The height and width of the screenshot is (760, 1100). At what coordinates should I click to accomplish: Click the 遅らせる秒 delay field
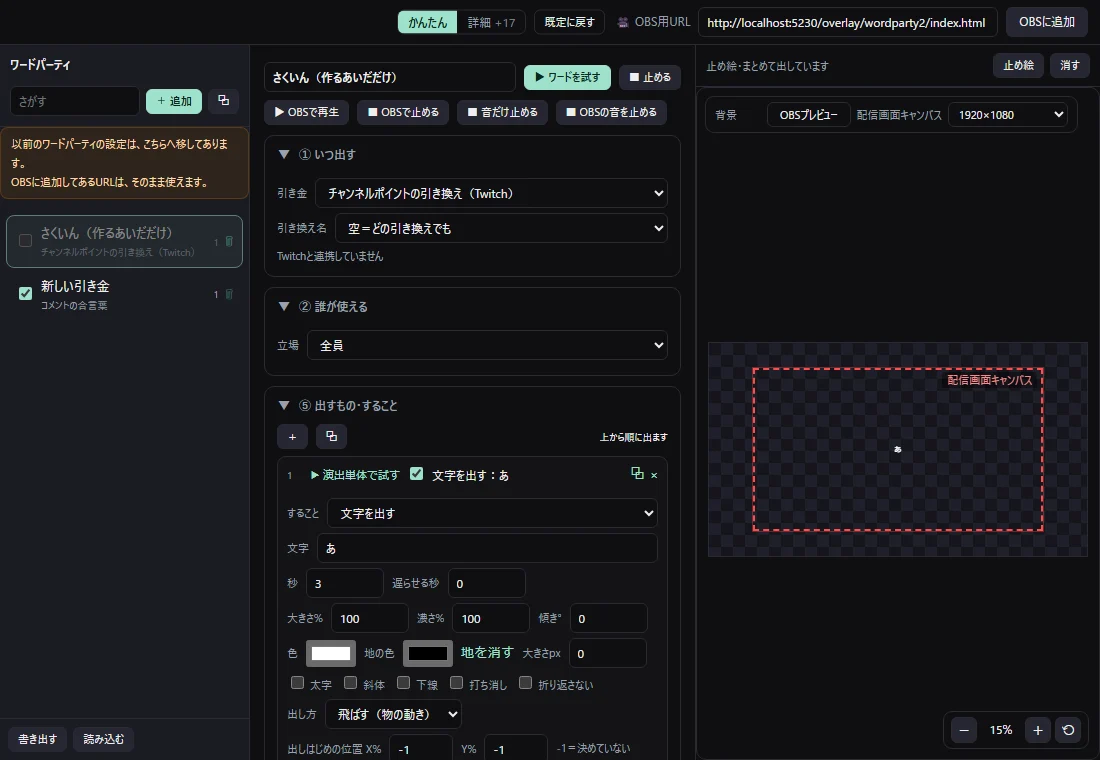click(486, 583)
